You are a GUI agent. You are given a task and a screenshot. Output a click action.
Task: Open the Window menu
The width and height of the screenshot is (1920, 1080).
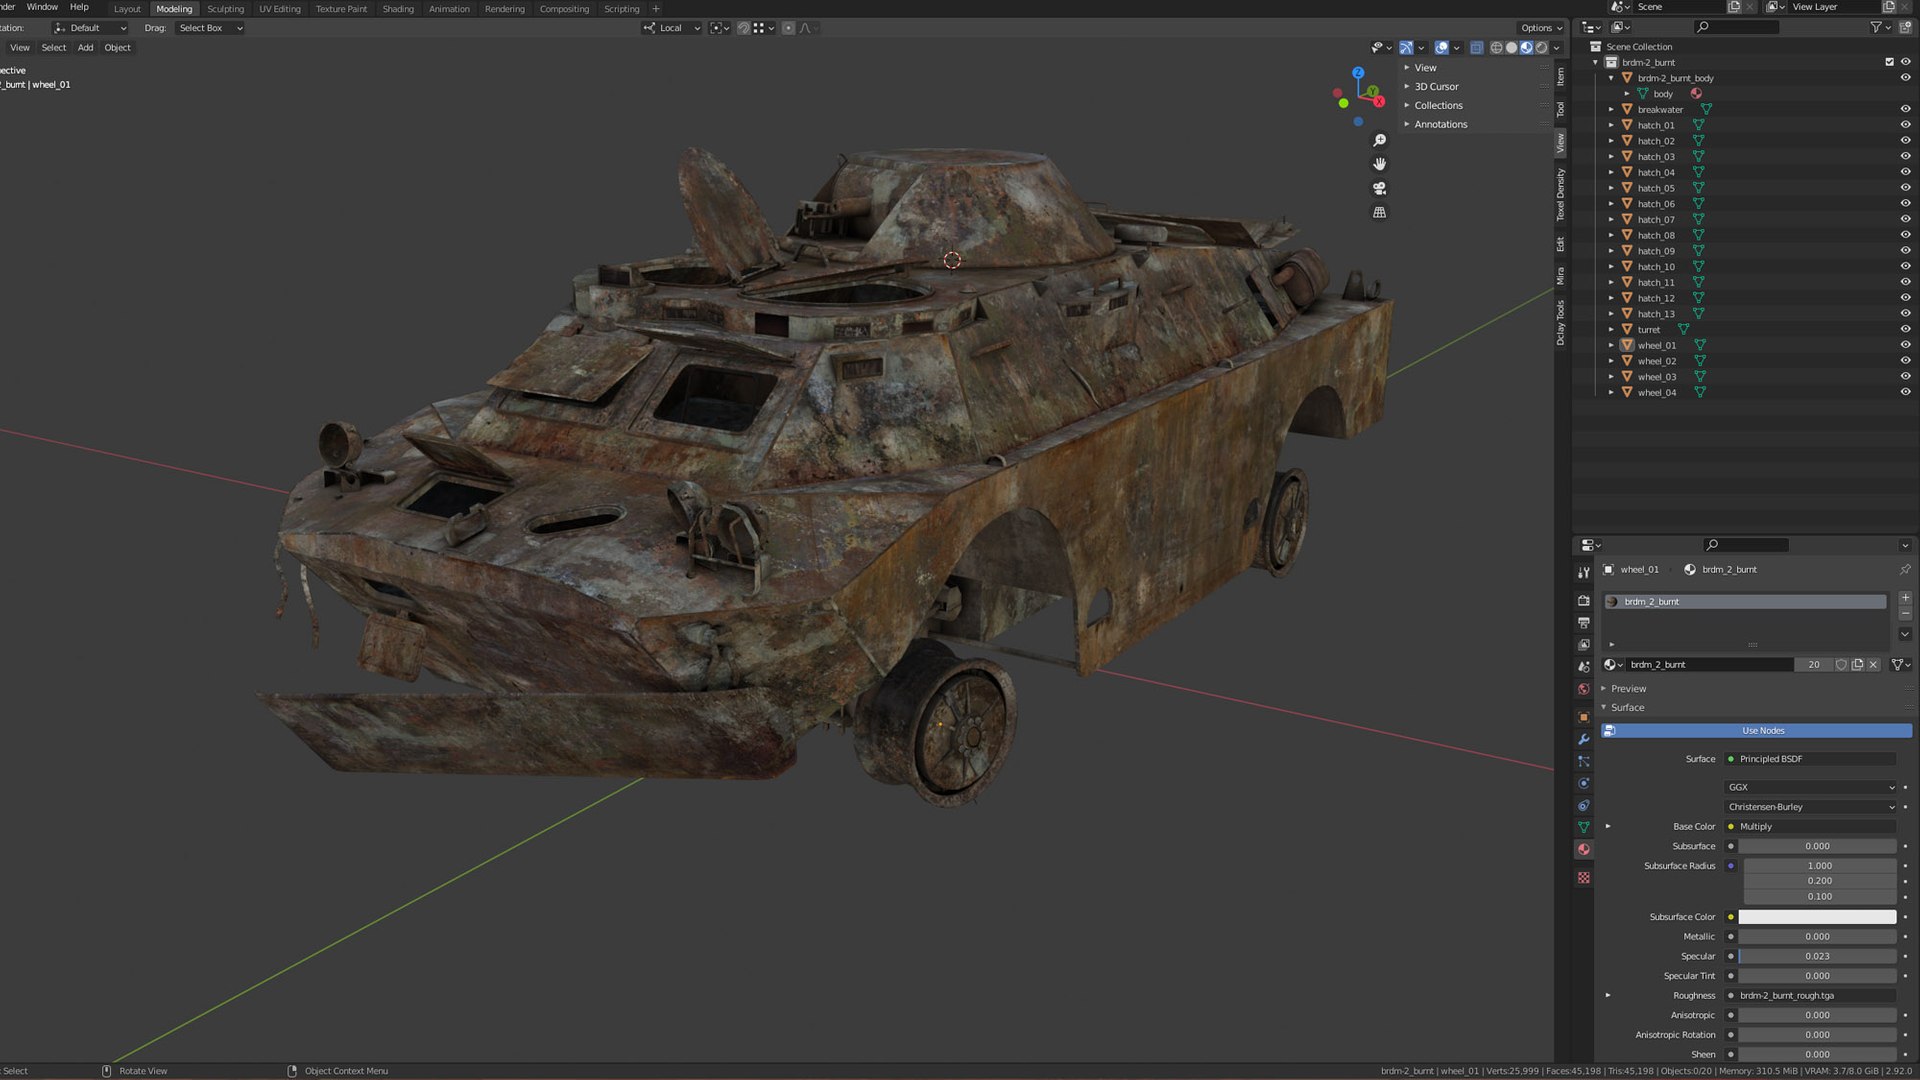tap(42, 7)
